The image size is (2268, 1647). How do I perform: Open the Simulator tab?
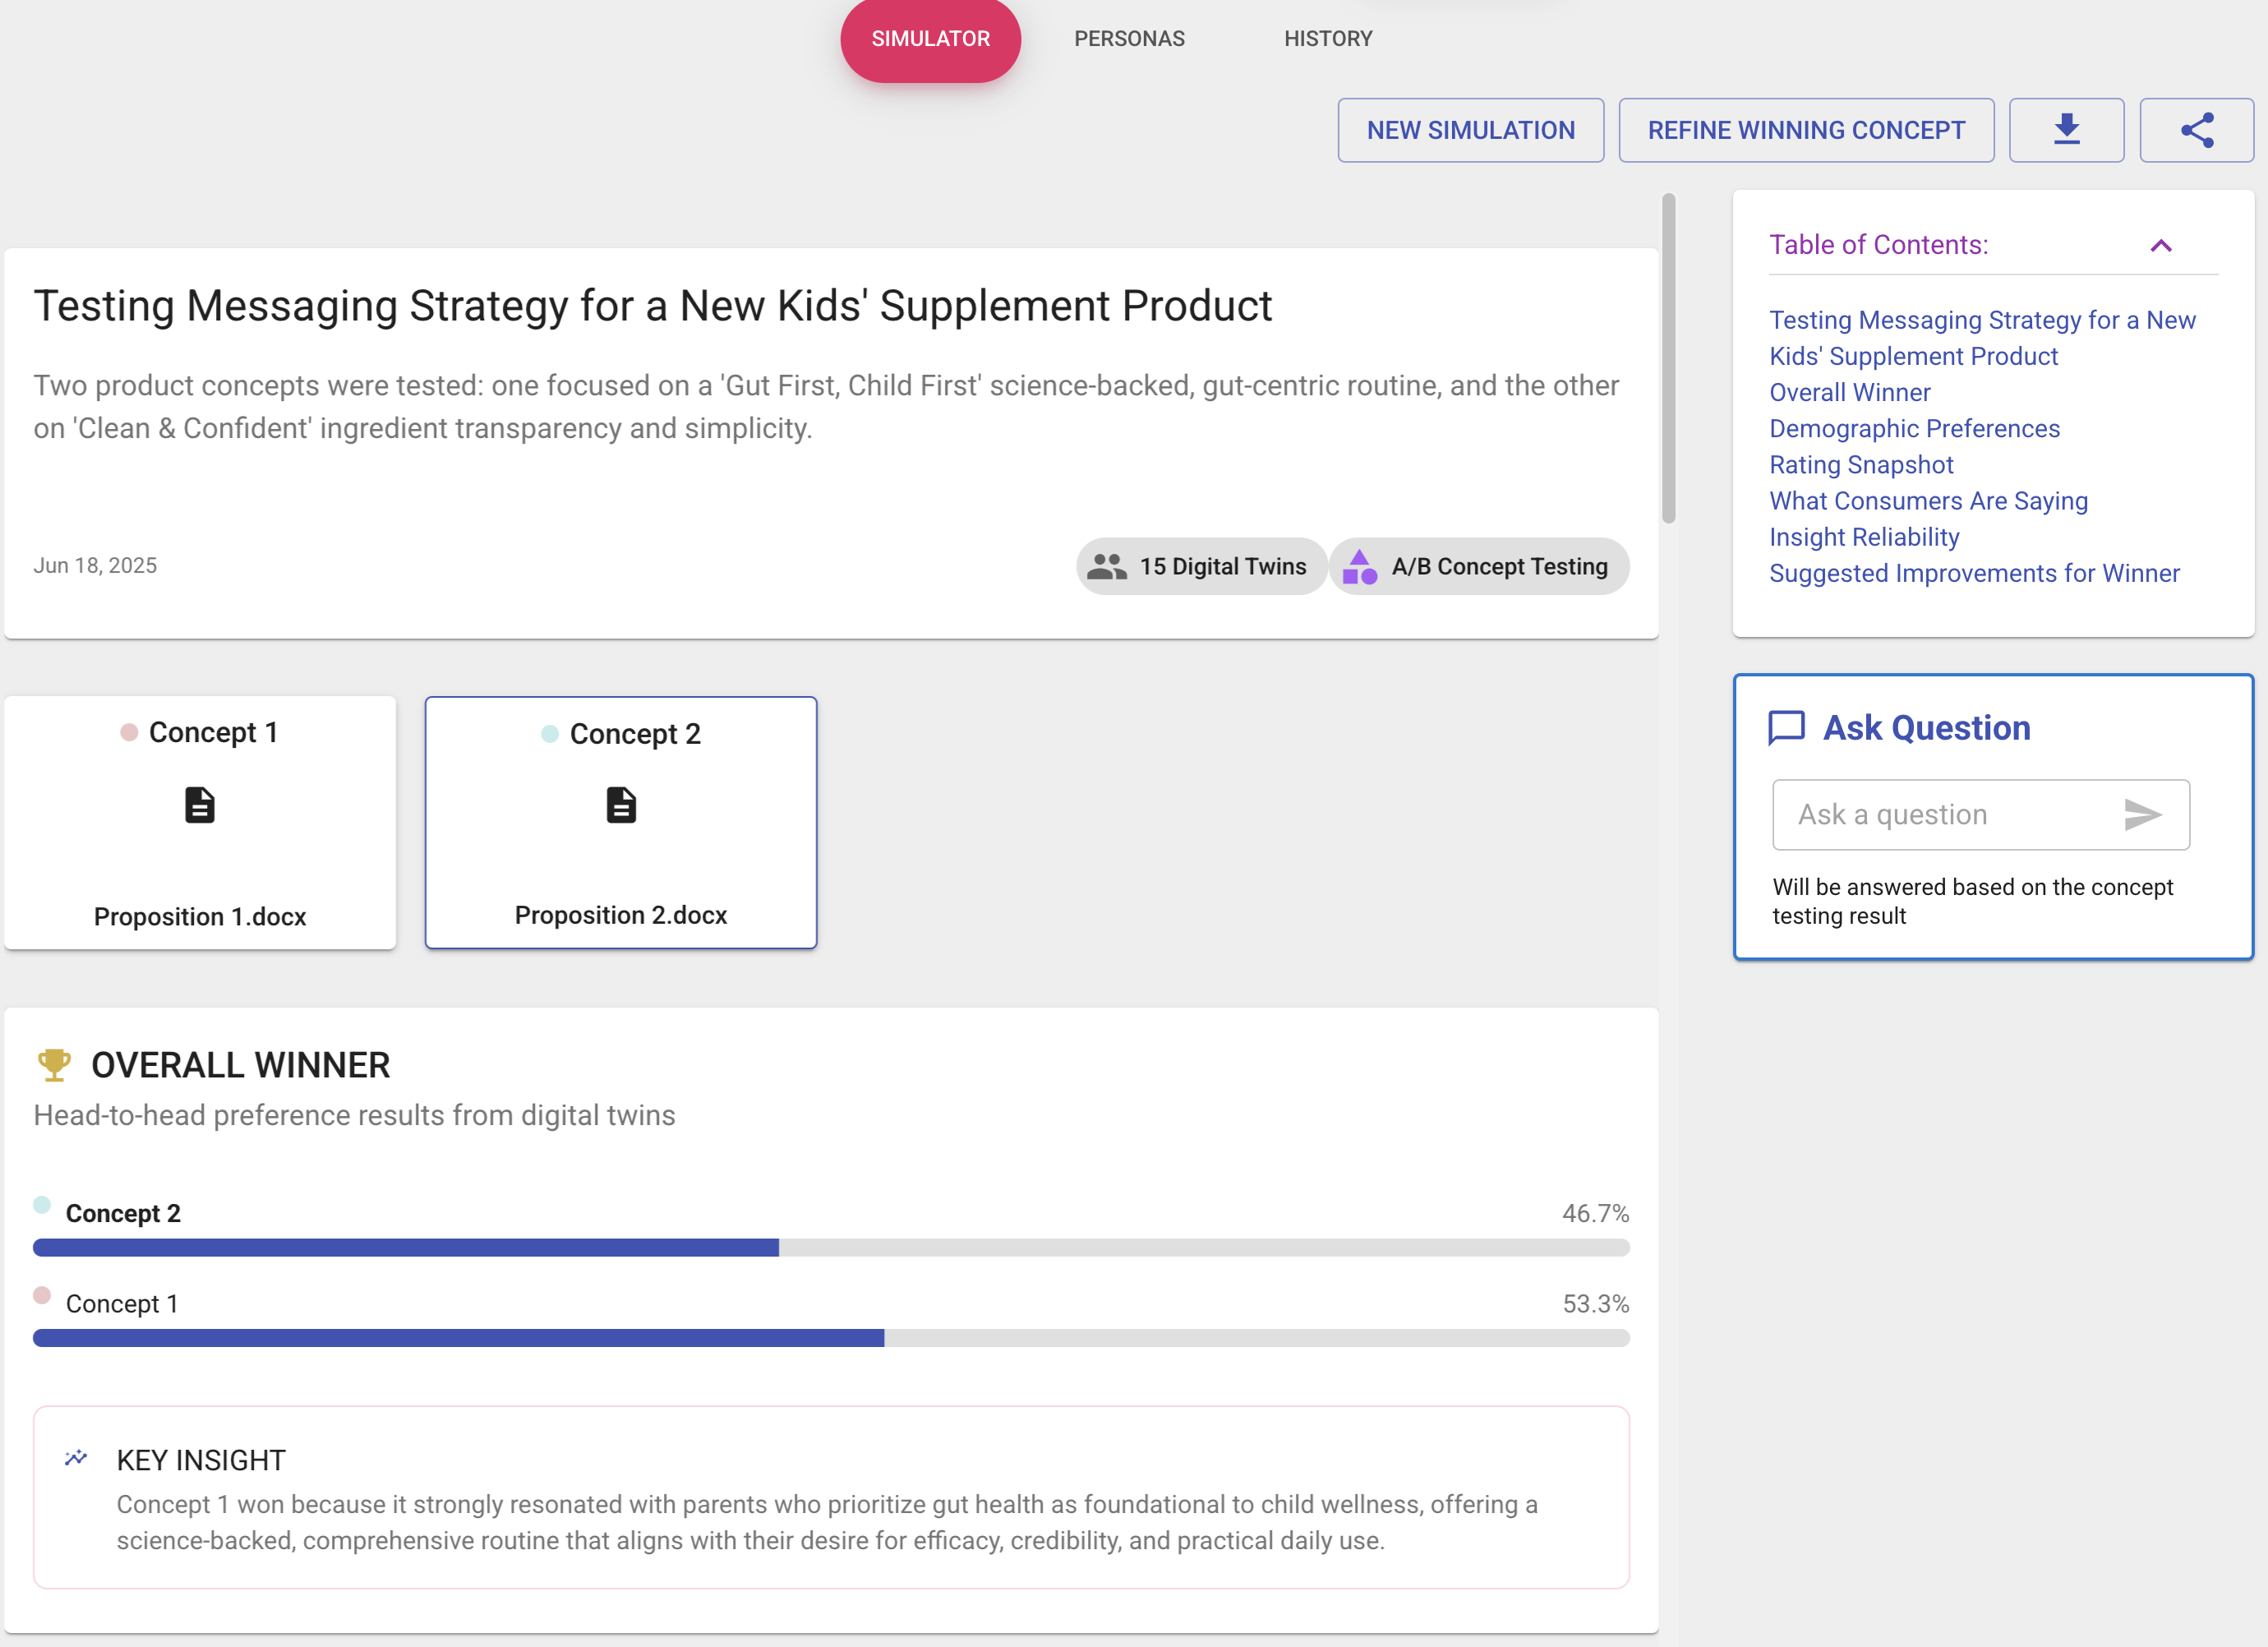coord(930,39)
